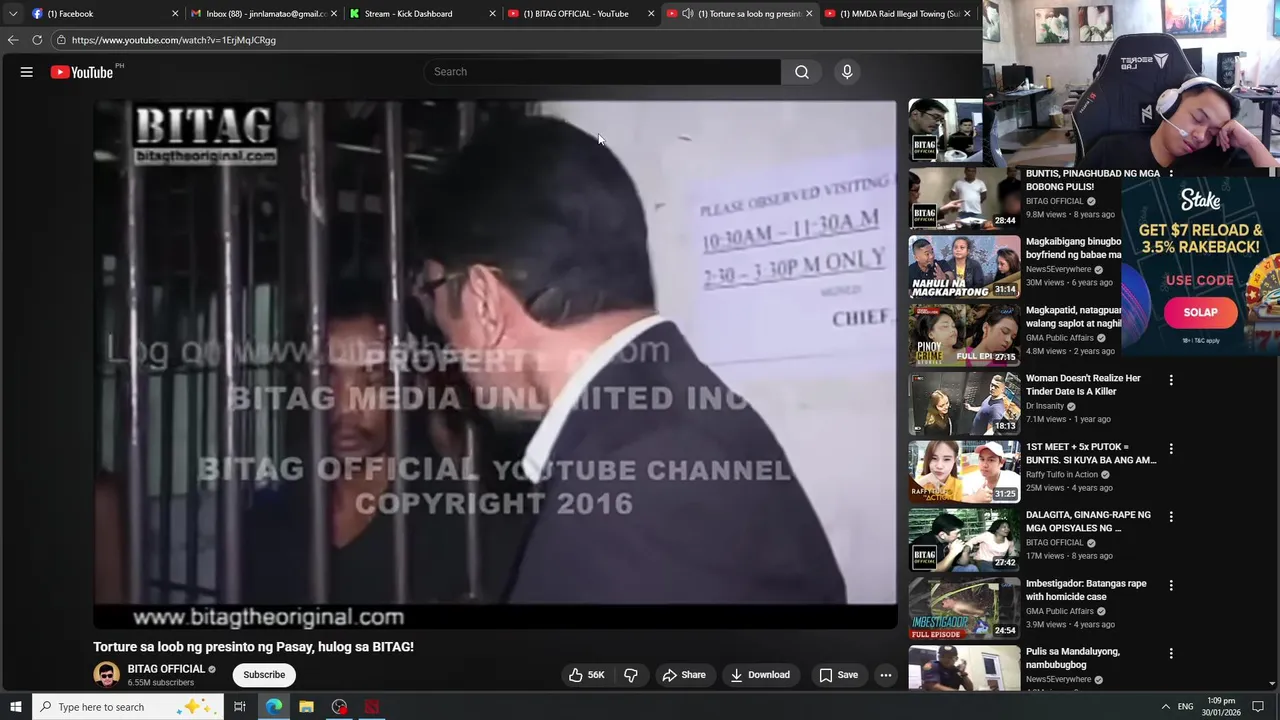The height and width of the screenshot is (720, 1280).
Task: Open the BITAG OFFICIAL channel name link
Action: tap(166, 669)
